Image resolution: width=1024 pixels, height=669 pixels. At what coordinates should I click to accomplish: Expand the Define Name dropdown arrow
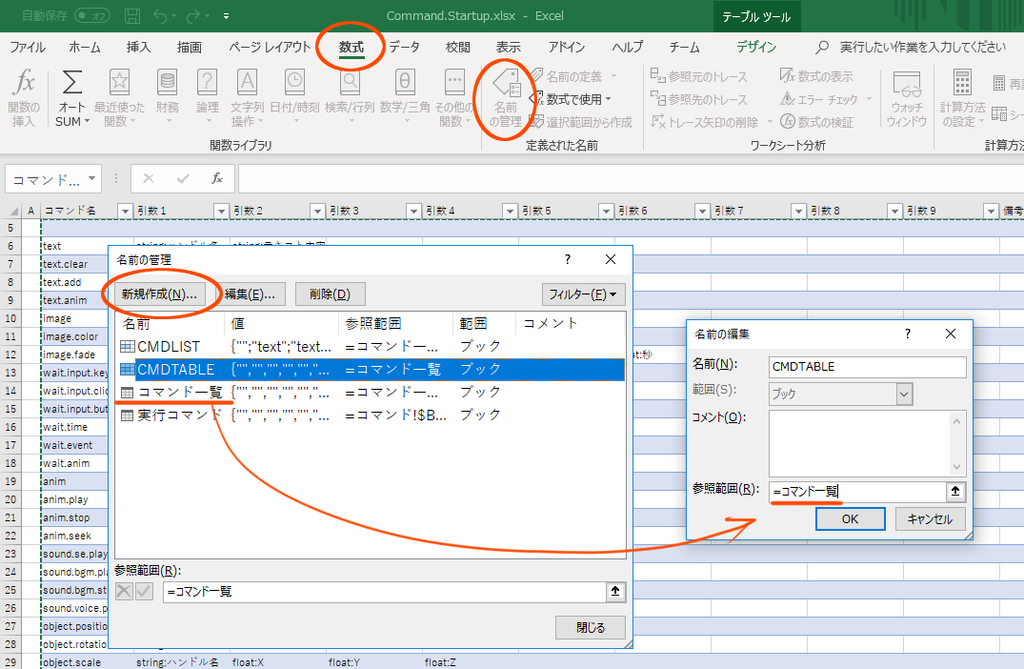614,76
